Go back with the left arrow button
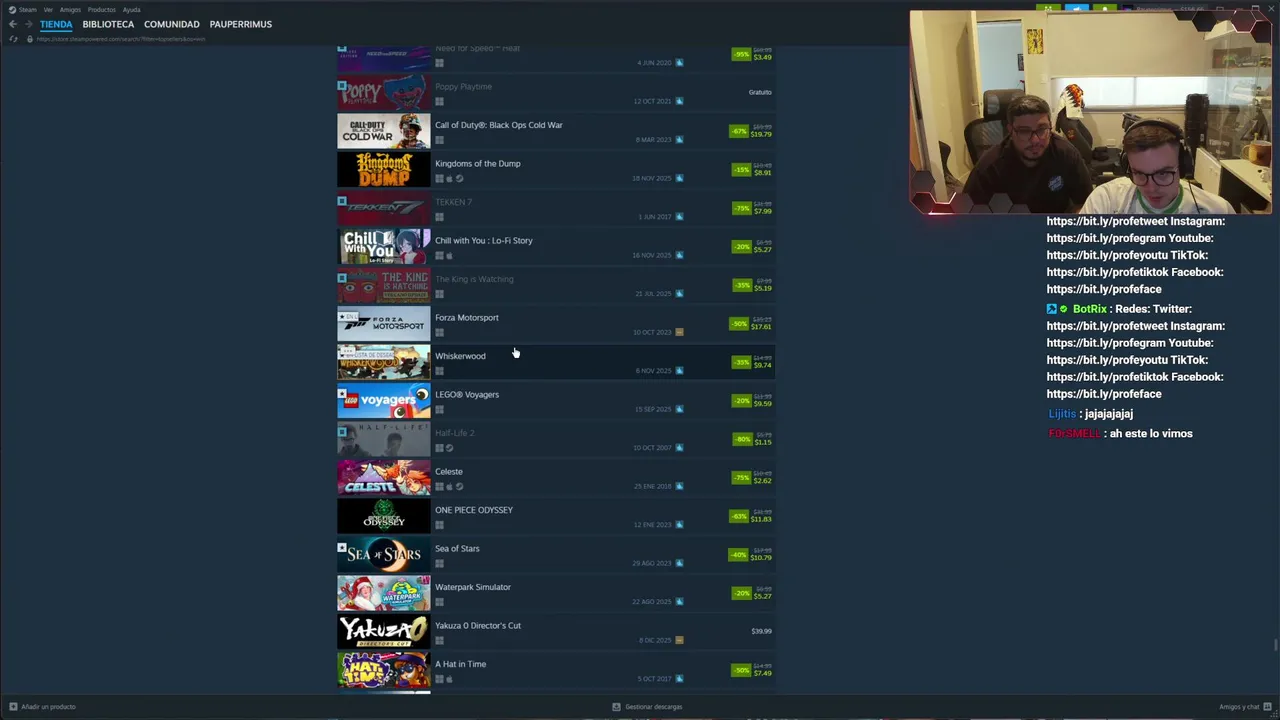Image resolution: width=1280 pixels, height=720 pixels. [13, 24]
